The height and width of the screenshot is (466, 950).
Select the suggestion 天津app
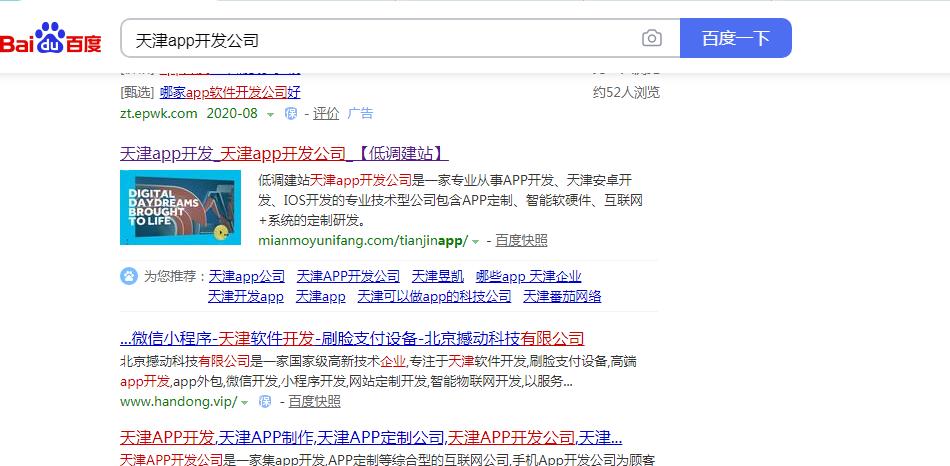[321, 296]
